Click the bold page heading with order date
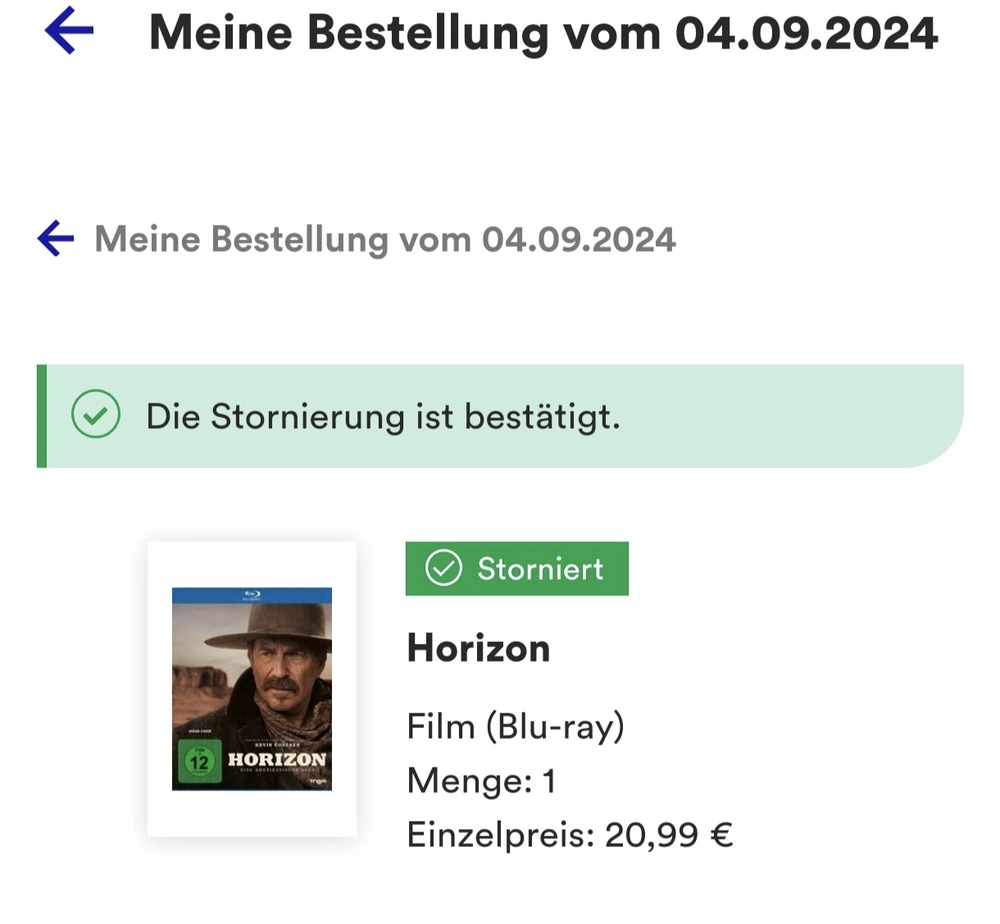Viewport: 1000px width, 924px height. 543,32
